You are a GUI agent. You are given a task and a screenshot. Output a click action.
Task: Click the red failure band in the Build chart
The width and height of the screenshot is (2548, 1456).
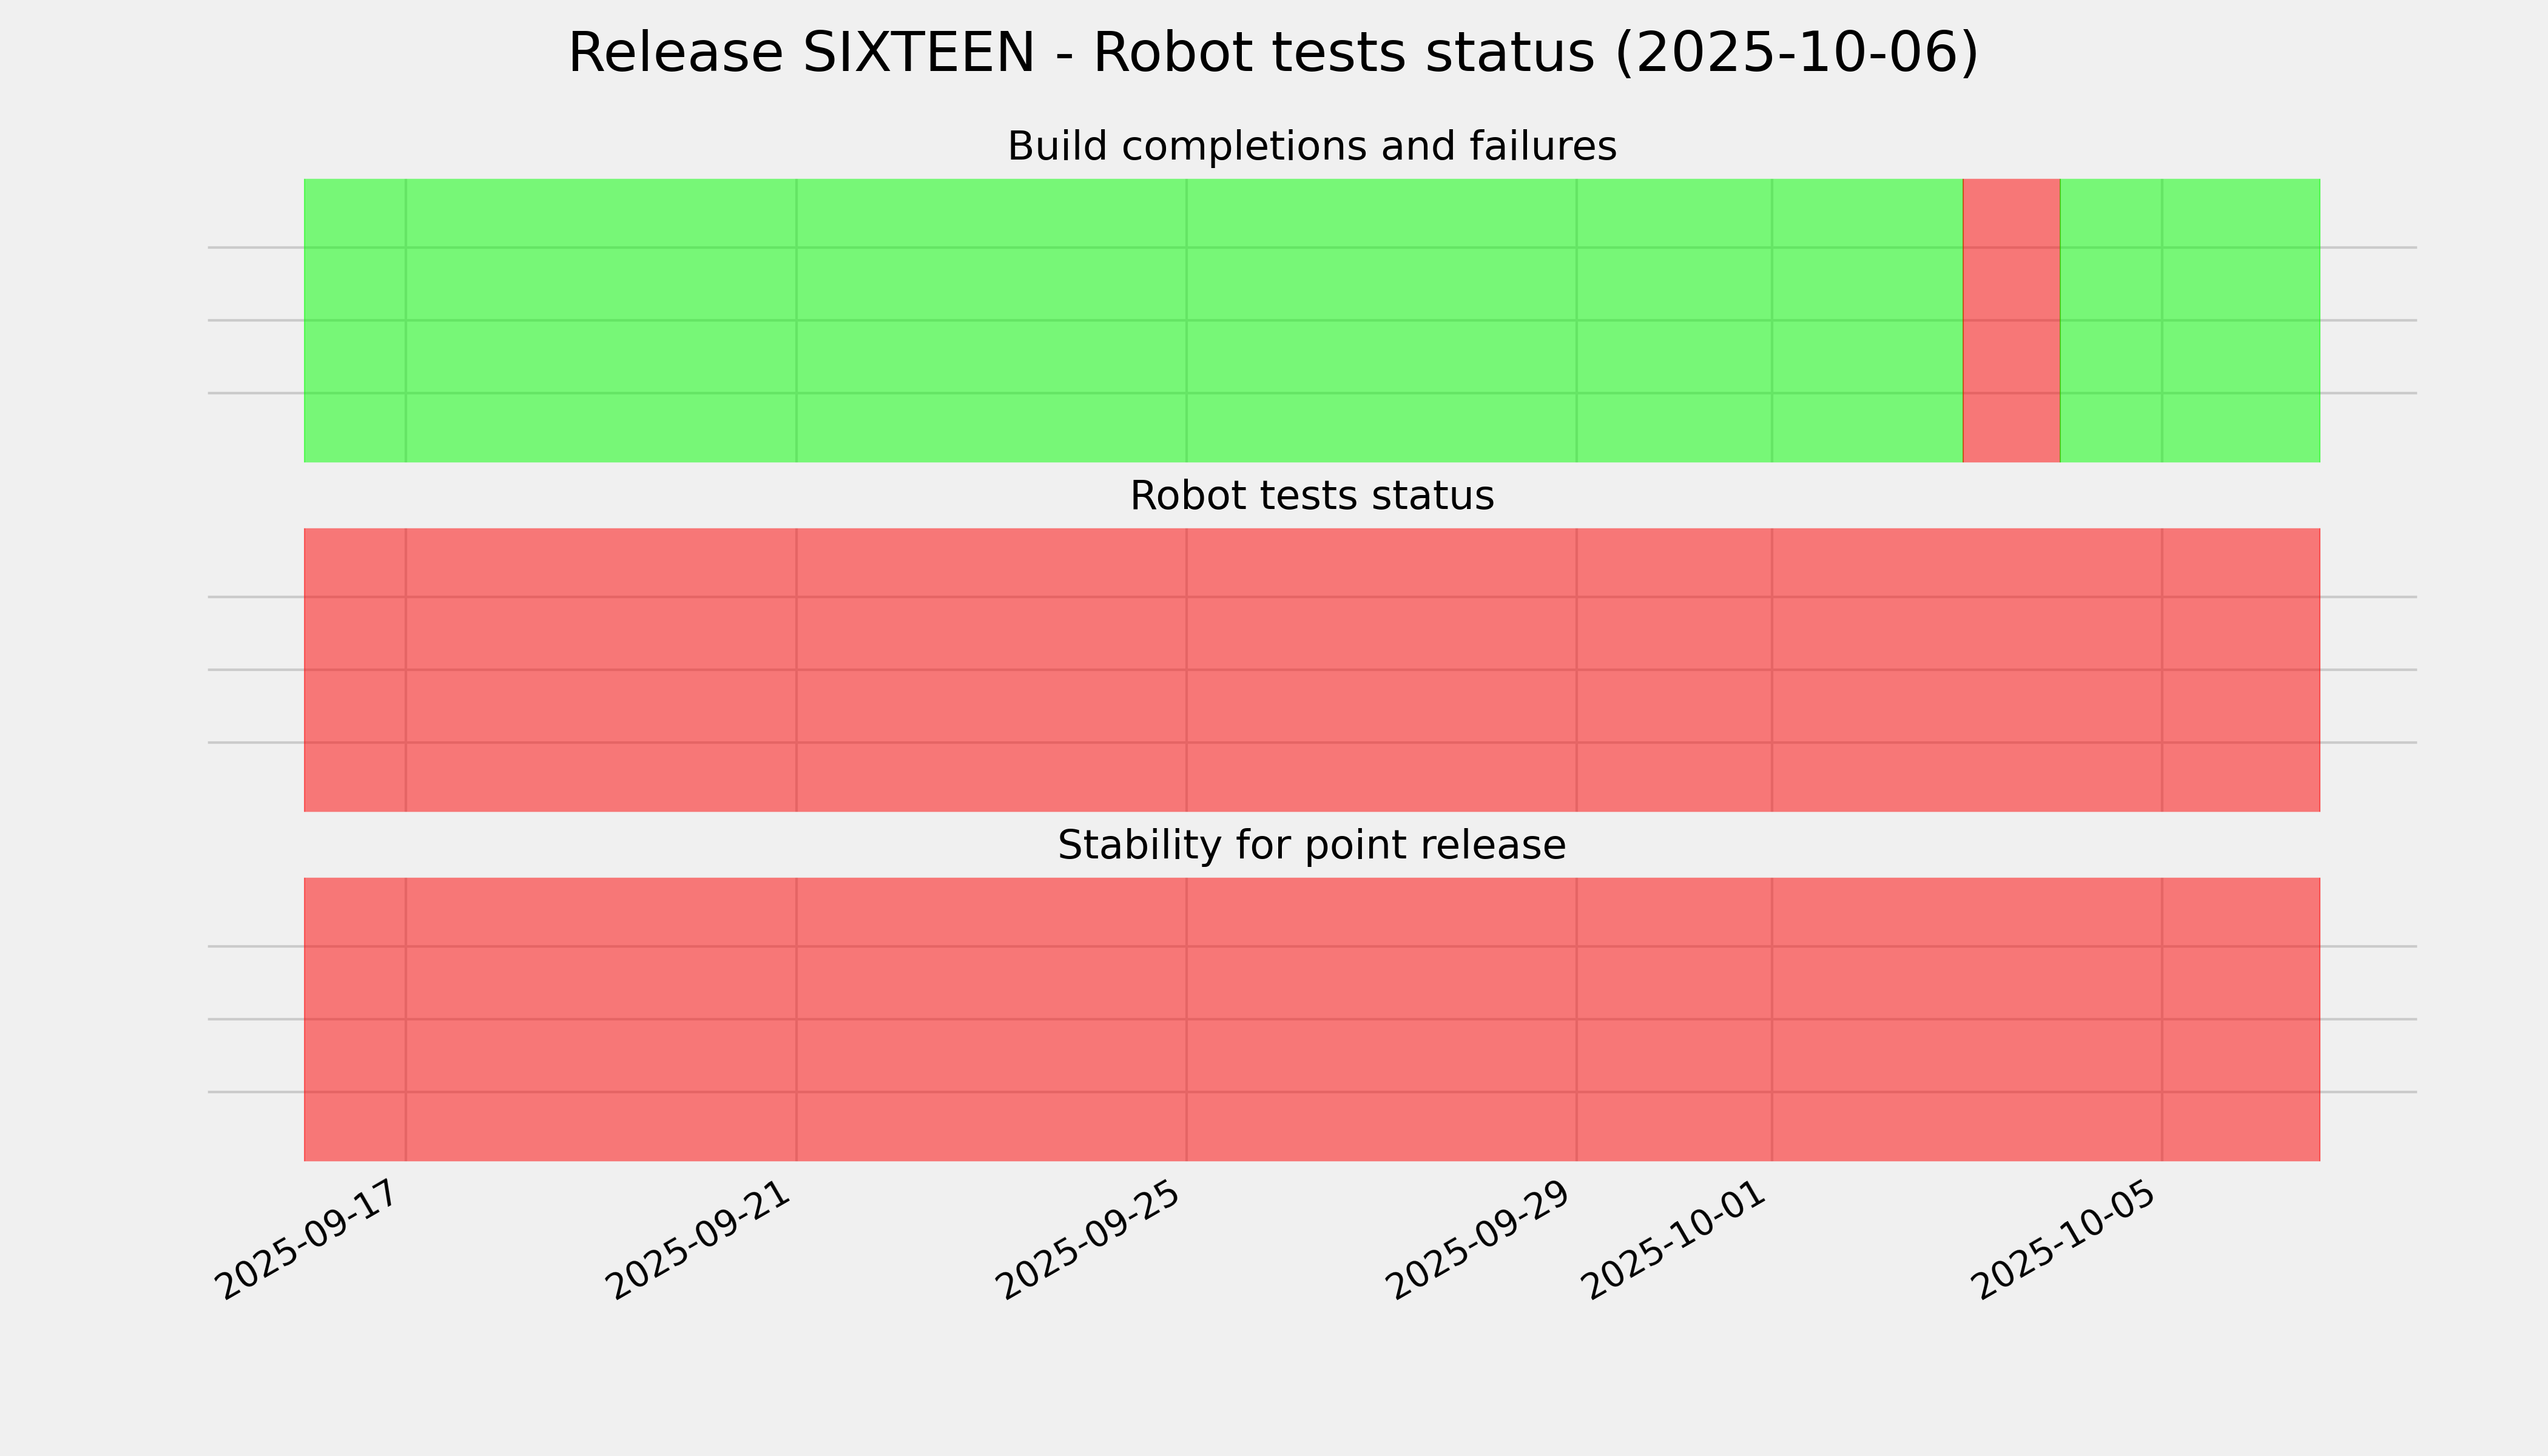(2011, 320)
